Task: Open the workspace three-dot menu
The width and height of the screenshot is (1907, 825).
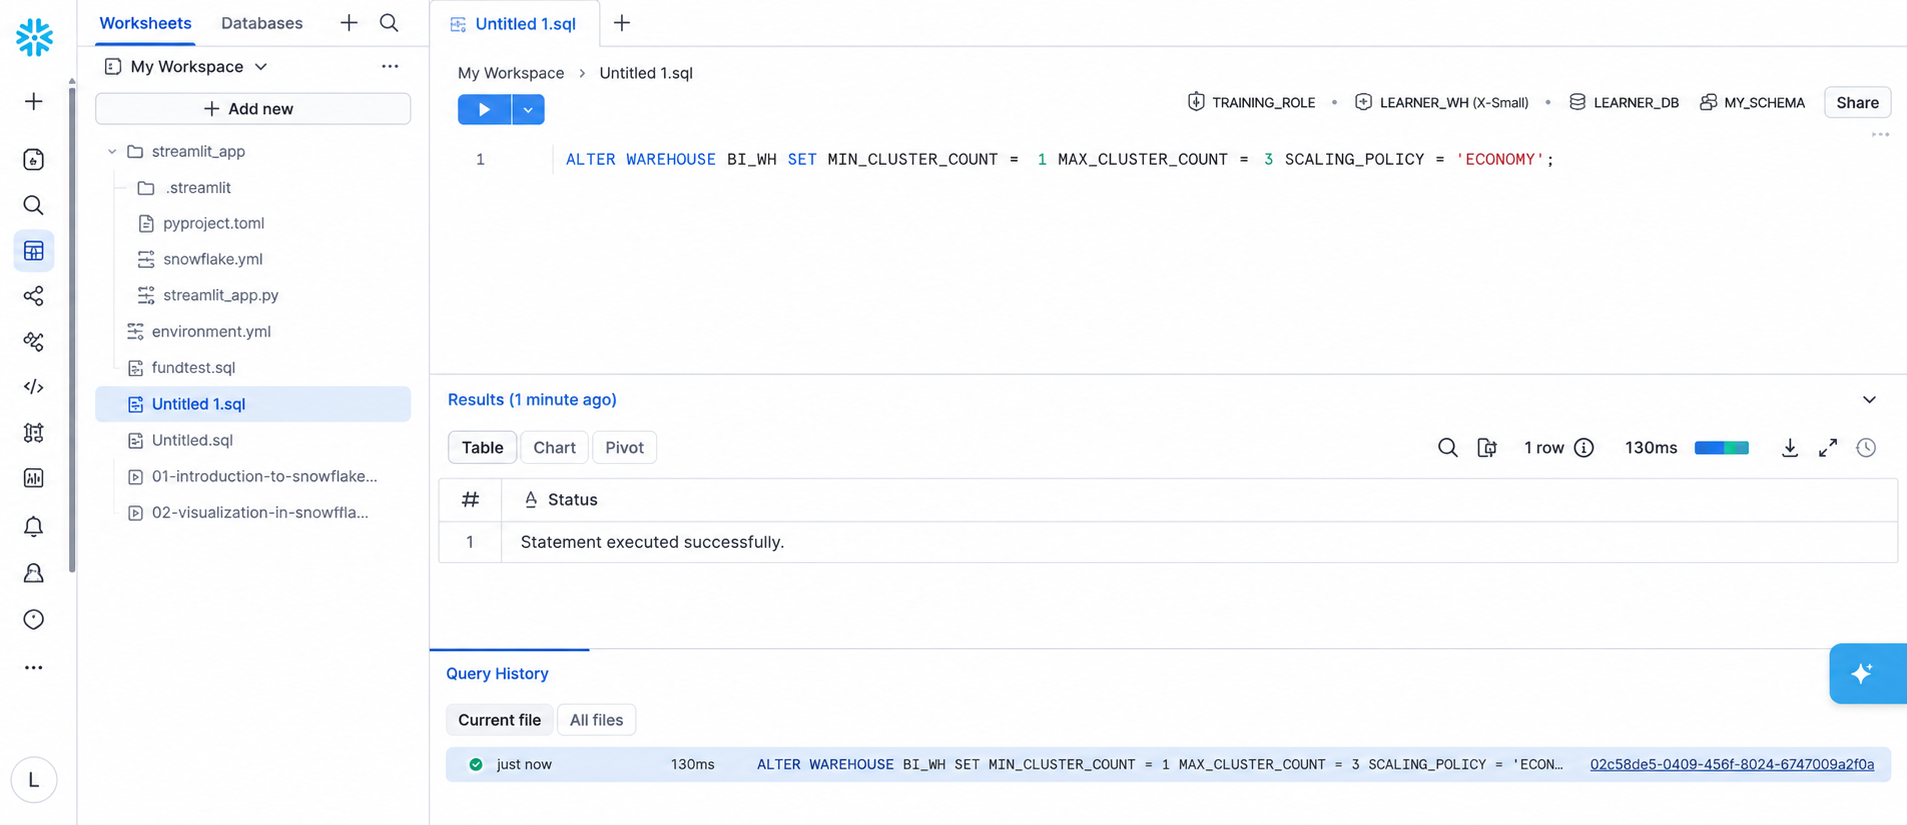Action: pyautogui.click(x=390, y=66)
